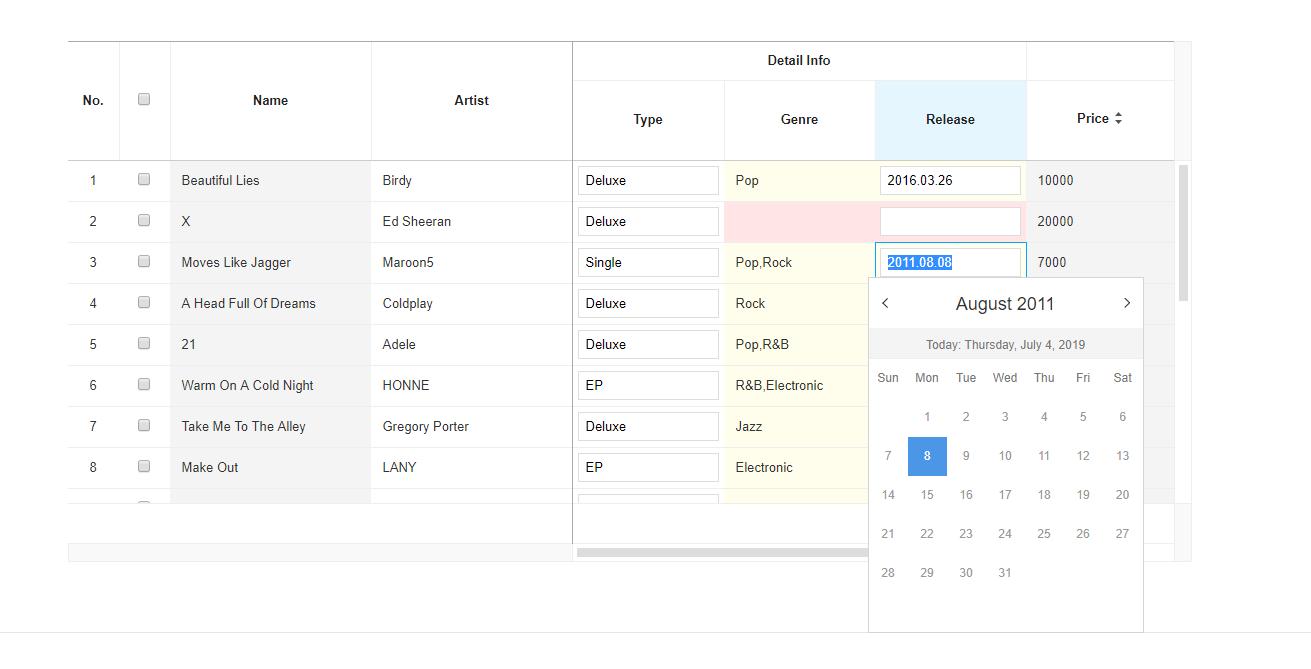Click the Release column header
The width and height of the screenshot is (1311, 669).
coord(950,120)
